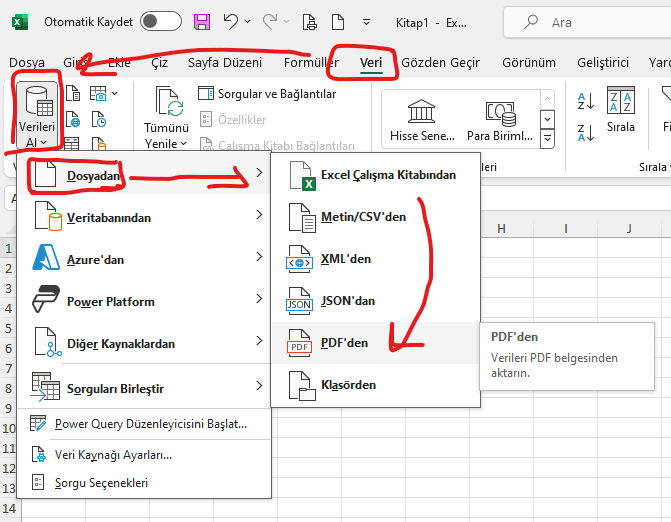Viewport: 671px width, 522px height.
Task: Open Sorguları Birleştir submenu
Action: (144, 386)
